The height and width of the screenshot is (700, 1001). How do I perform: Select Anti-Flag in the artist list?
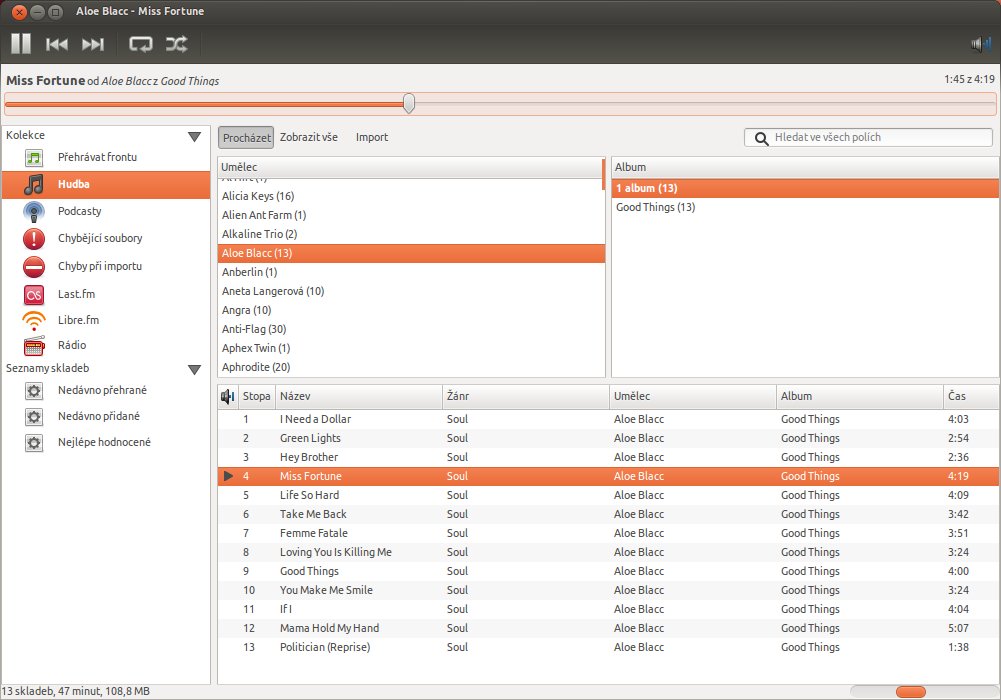click(x=254, y=329)
